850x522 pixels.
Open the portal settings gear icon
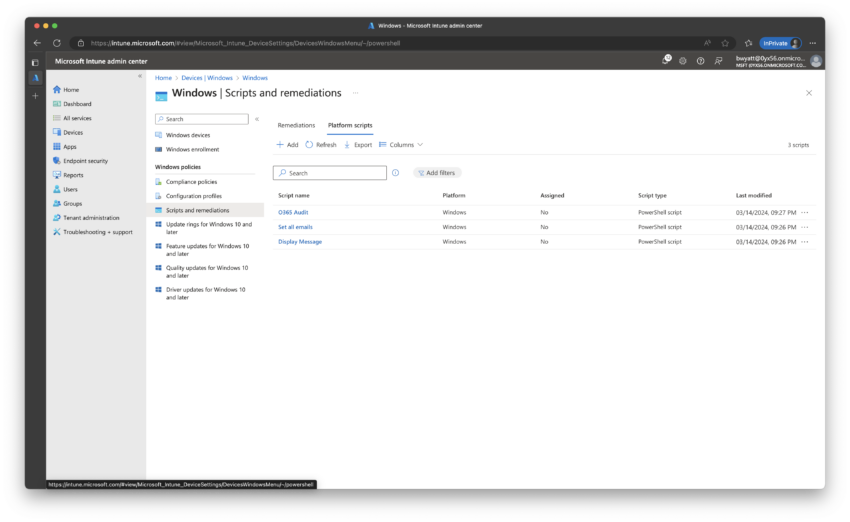682,61
